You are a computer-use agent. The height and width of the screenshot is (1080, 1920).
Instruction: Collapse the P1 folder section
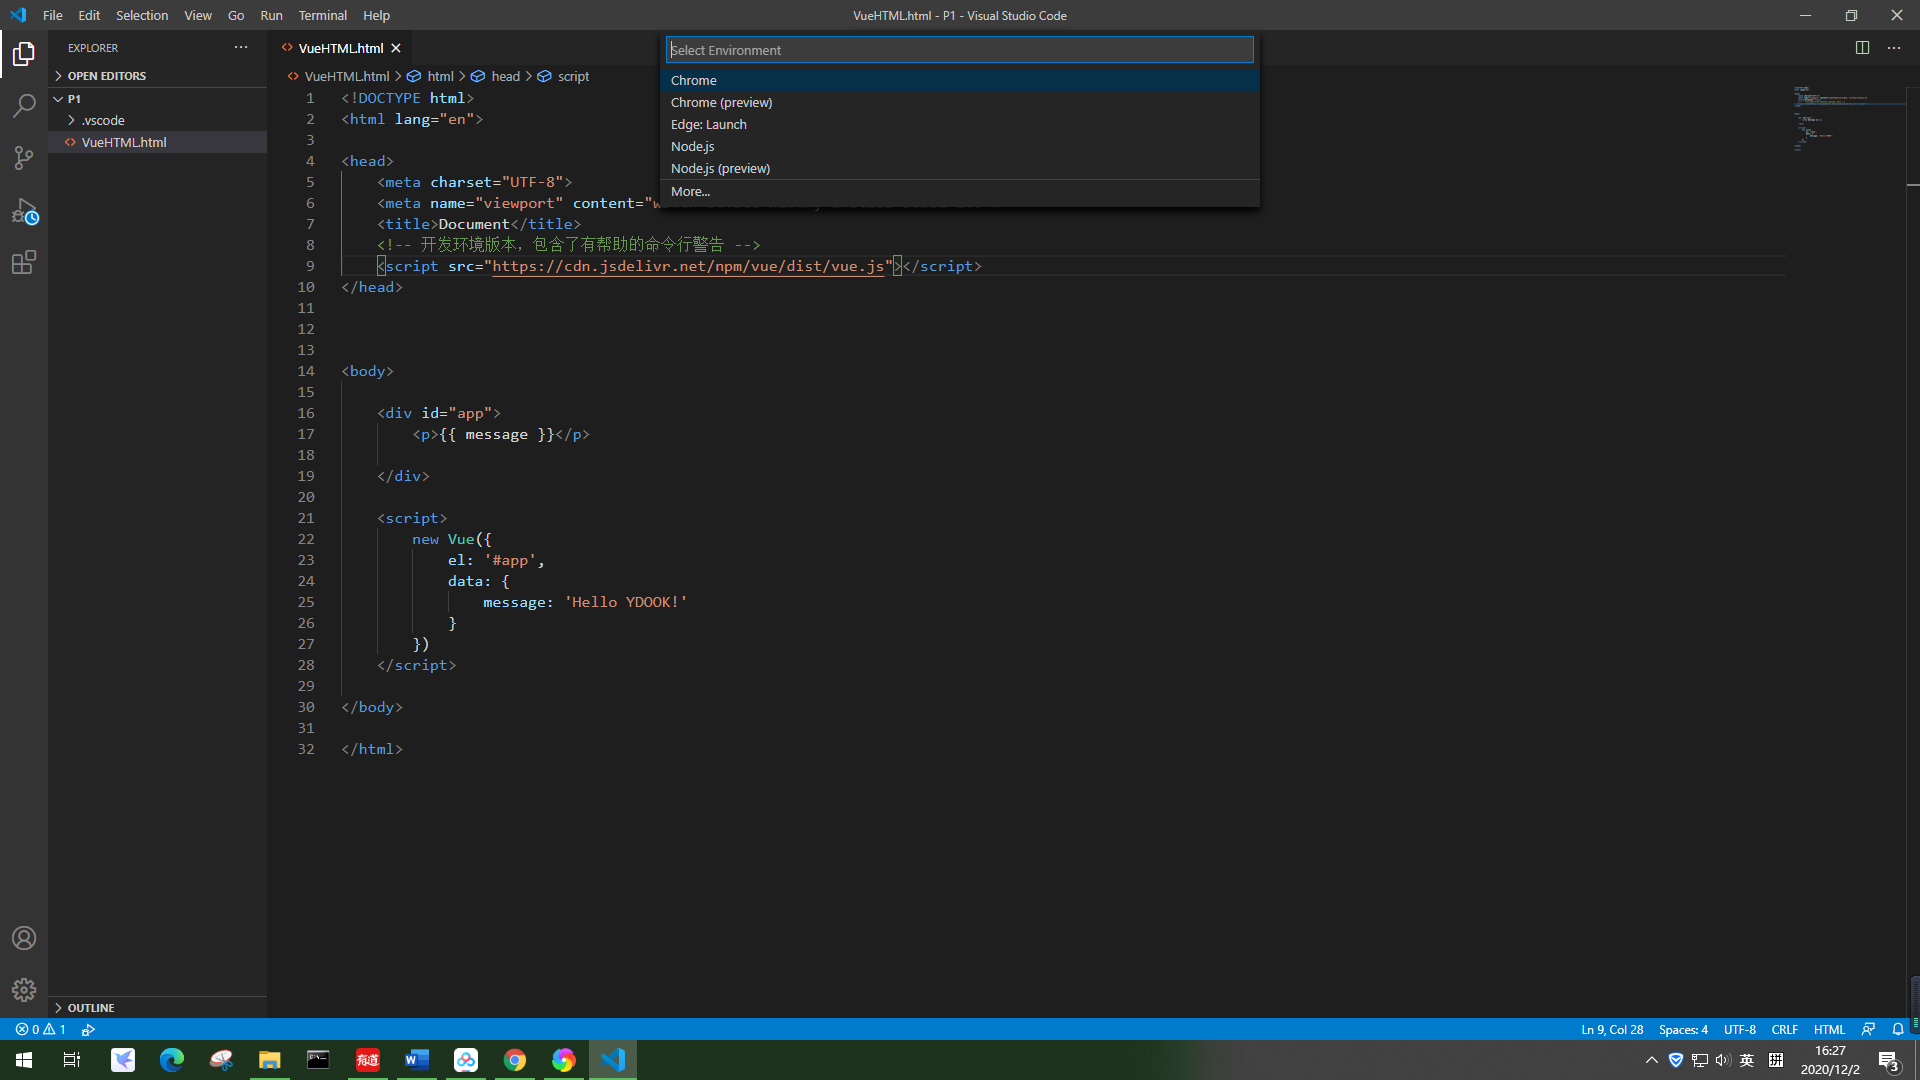click(158, 99)
